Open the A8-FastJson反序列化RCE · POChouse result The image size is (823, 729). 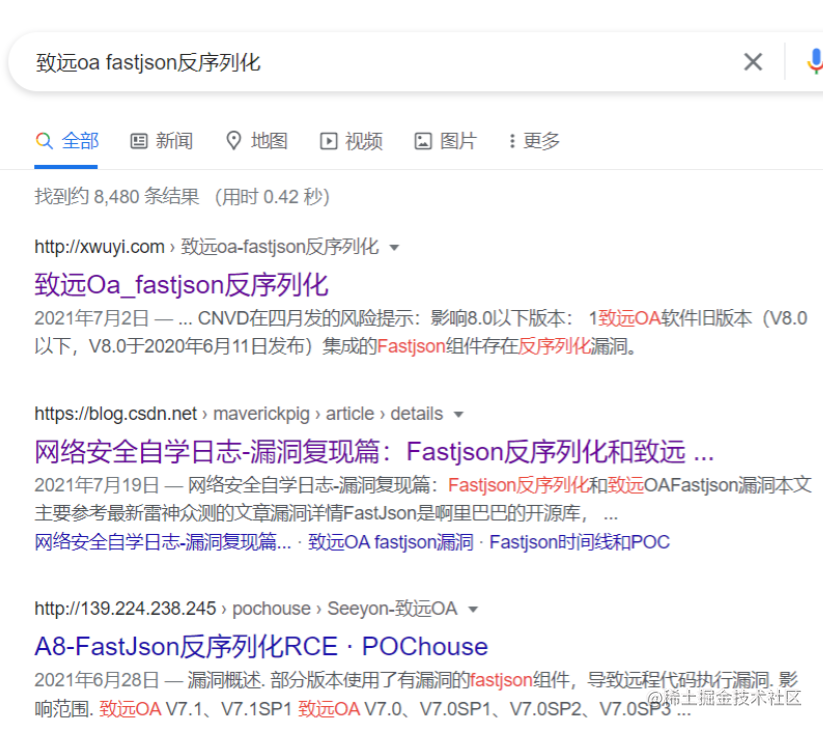[261, 646]
